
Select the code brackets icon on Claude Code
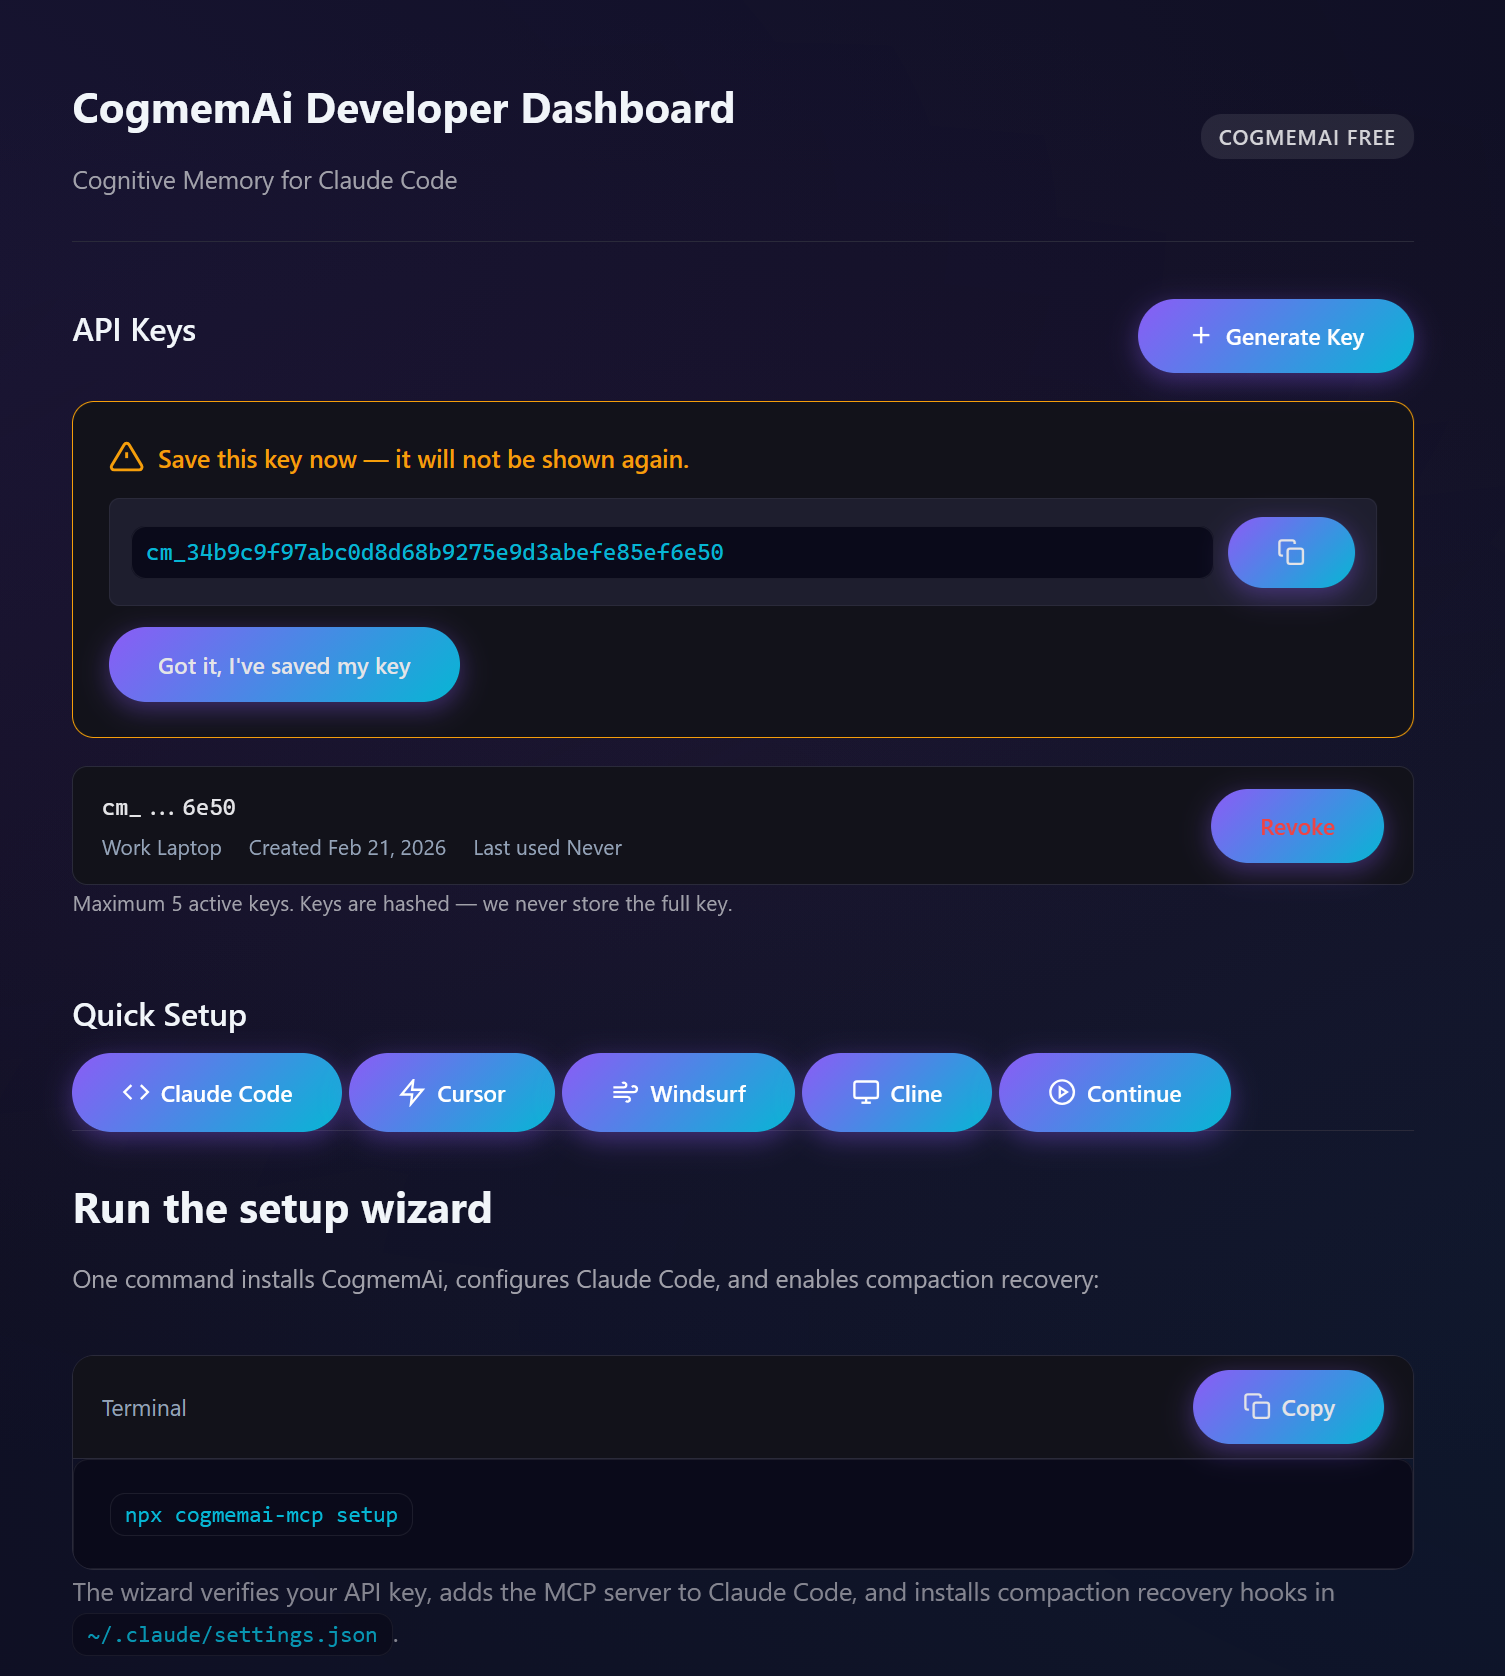tap(134, 1092)
